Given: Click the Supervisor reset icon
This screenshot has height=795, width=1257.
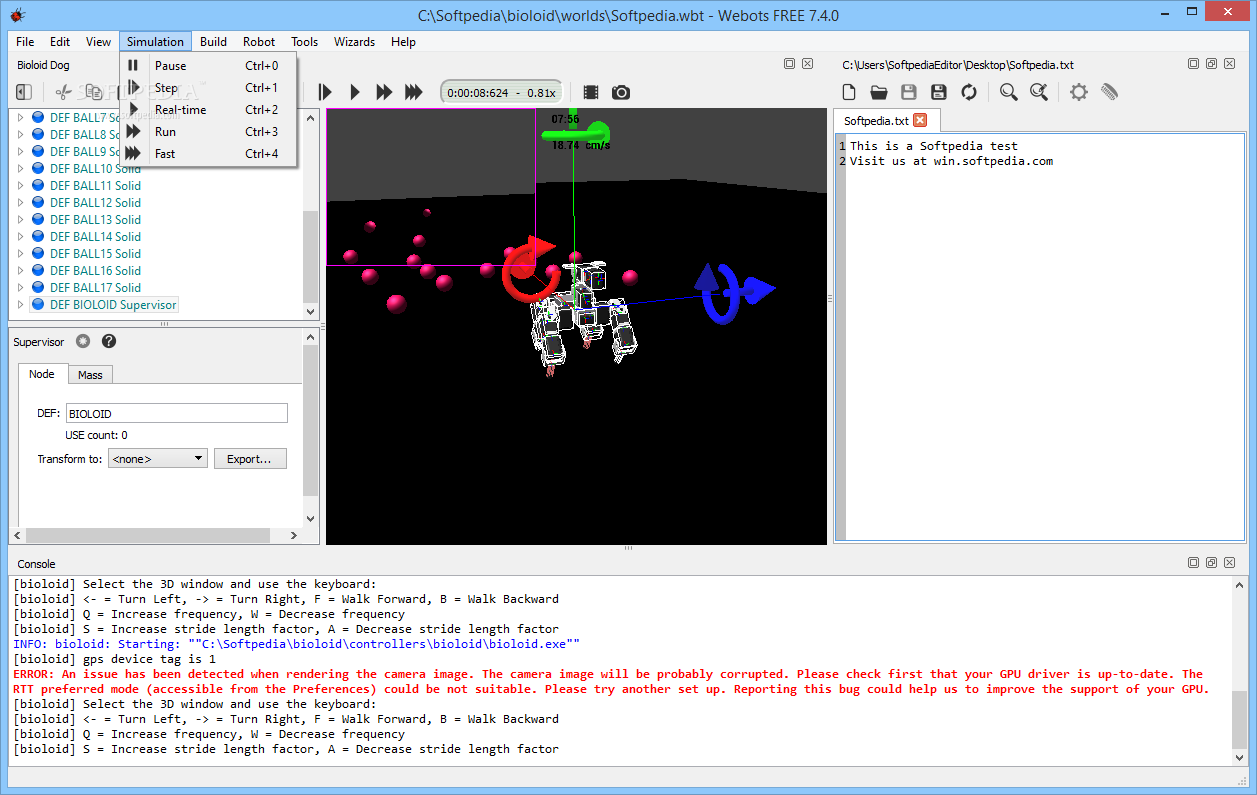Looking at the screenshot, I should pos(83,341).
